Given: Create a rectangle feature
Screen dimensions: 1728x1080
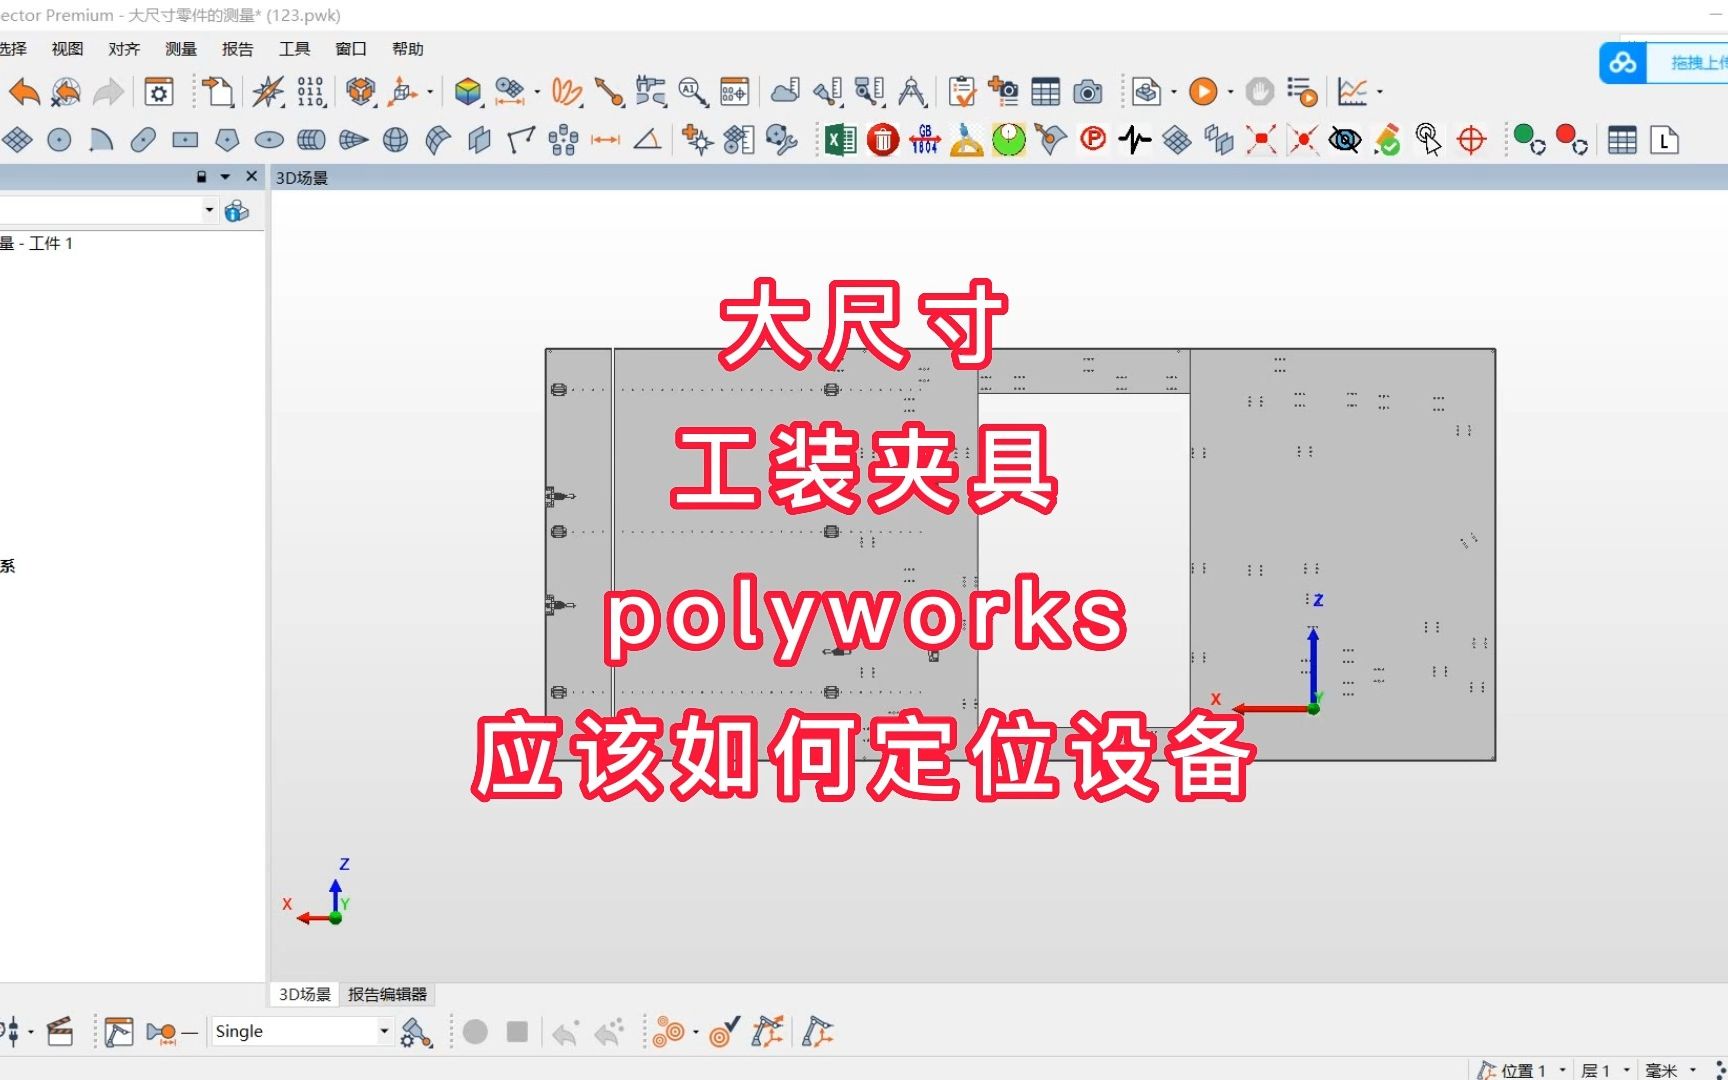Looking at the screenshot, I should click(185, 140).
